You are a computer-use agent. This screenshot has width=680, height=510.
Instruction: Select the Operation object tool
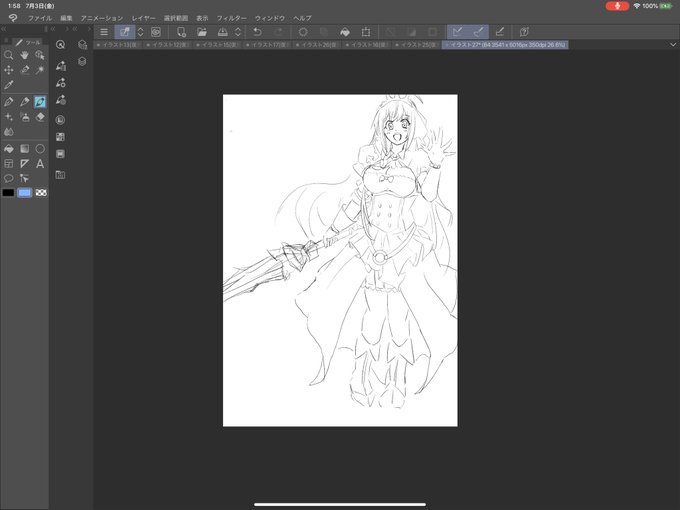click(x=40, y=55)
